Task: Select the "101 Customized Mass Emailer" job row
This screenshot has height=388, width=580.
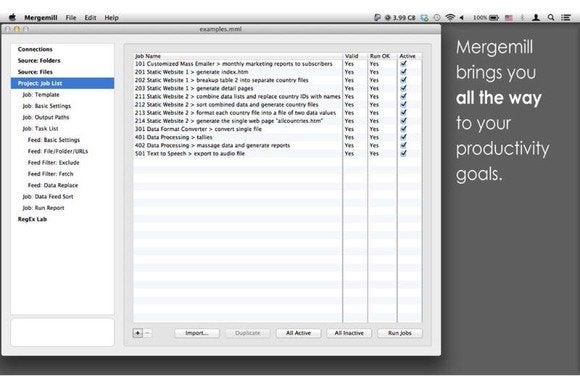Action: (x=277, y=64)
